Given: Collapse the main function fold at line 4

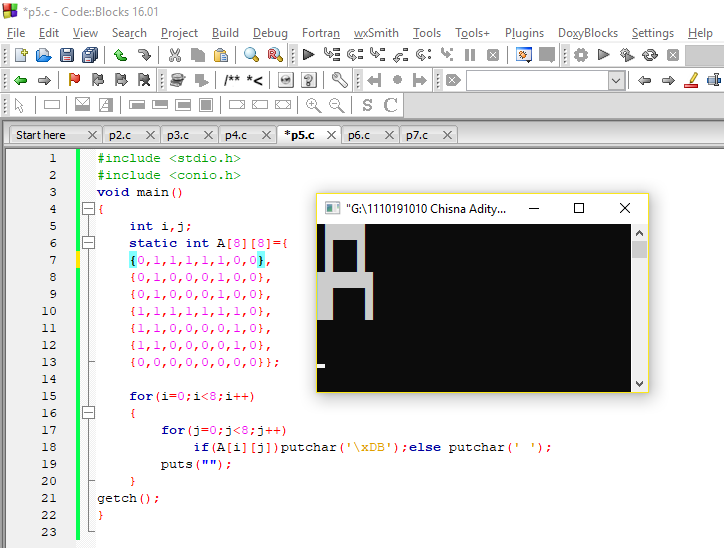Looking at the screenshot, I should [x=88, y=209].
